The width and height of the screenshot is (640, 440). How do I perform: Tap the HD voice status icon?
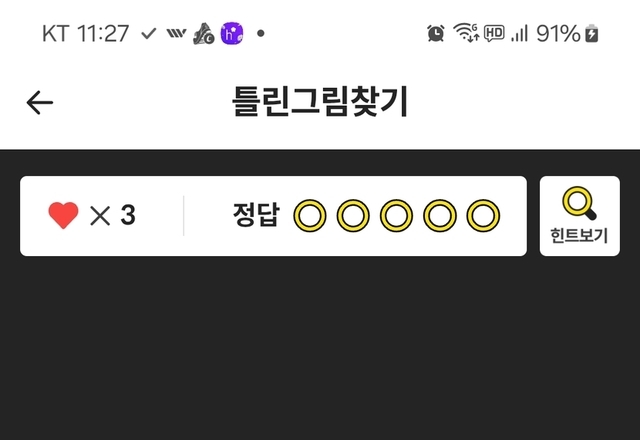pos(494,33)
